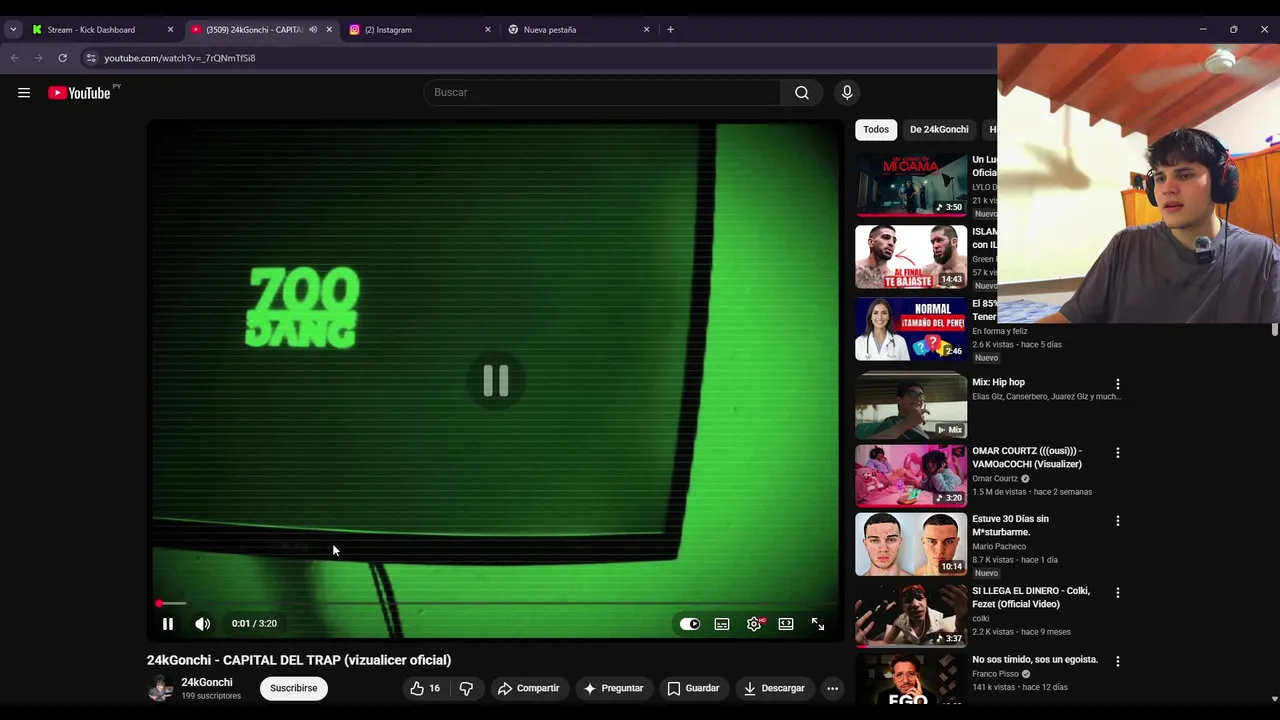Open options menu for Mix: Hip hop
This screenshot has height=720, width=1280.
tap(1117, 384)
